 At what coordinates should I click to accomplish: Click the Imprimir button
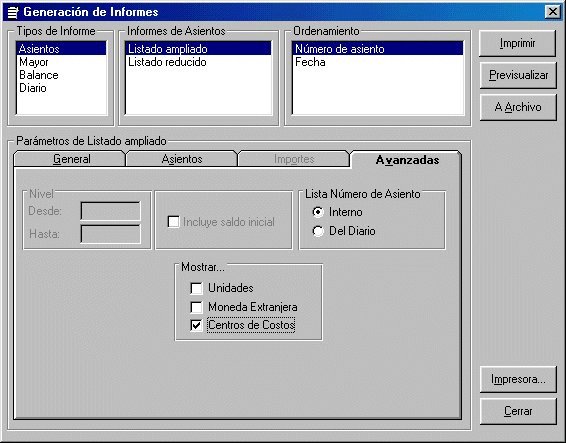tap(517, 43)
